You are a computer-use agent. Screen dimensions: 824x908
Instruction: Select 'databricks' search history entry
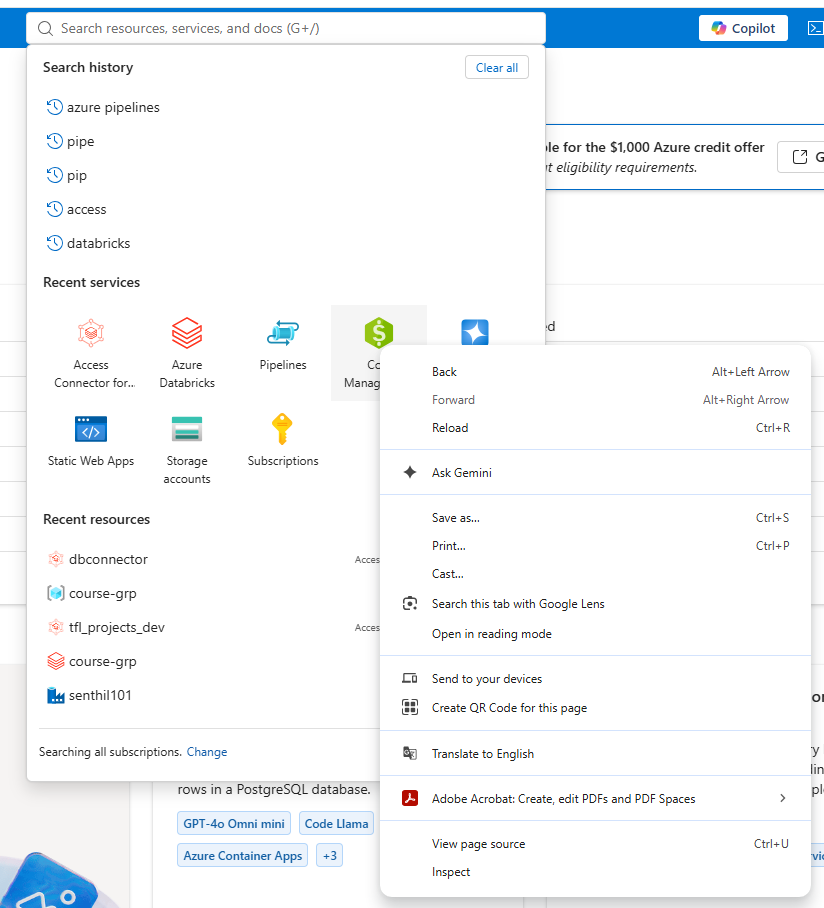(98, 243)
